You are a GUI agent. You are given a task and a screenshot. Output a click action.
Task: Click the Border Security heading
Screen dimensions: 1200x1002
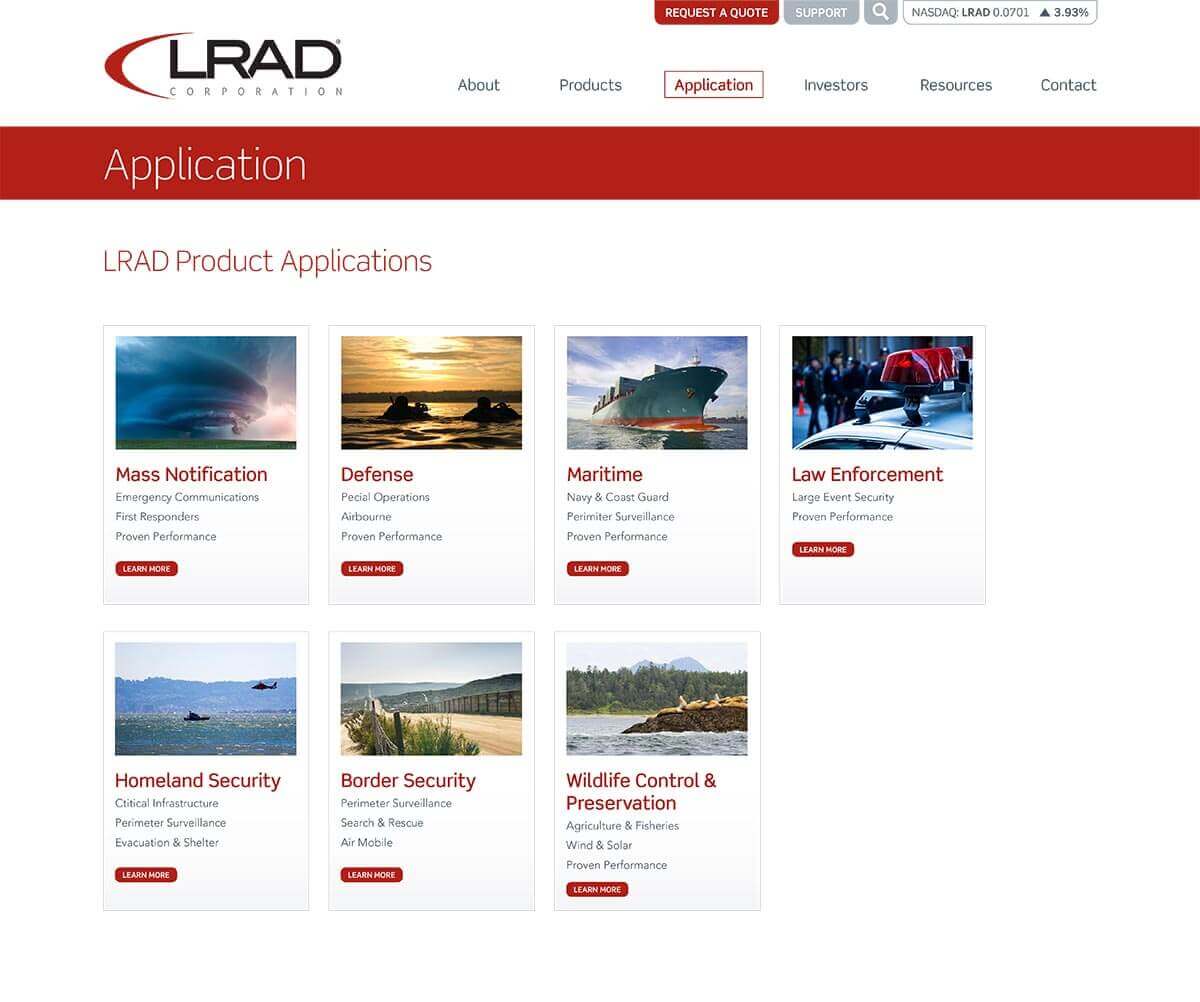pyautogui.click(x=408, y=780)
